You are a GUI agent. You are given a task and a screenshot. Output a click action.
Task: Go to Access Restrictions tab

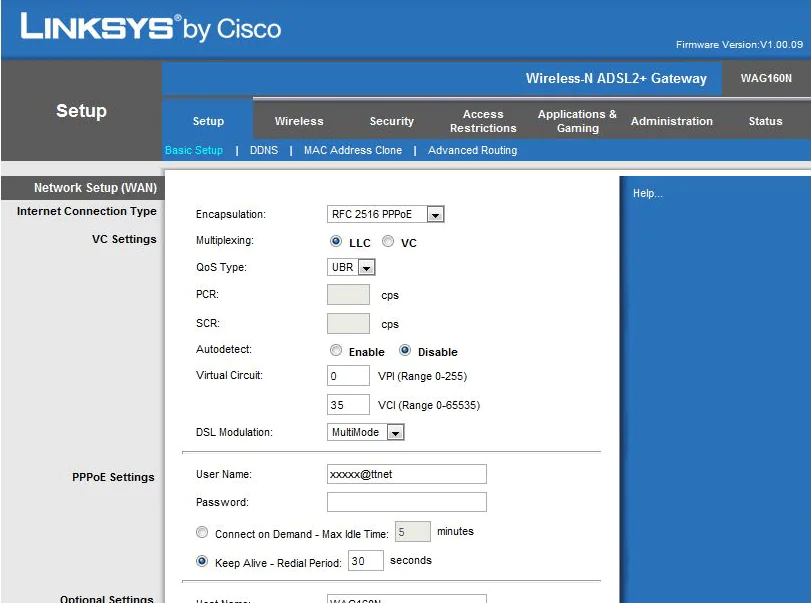click(x=483, y=121)
